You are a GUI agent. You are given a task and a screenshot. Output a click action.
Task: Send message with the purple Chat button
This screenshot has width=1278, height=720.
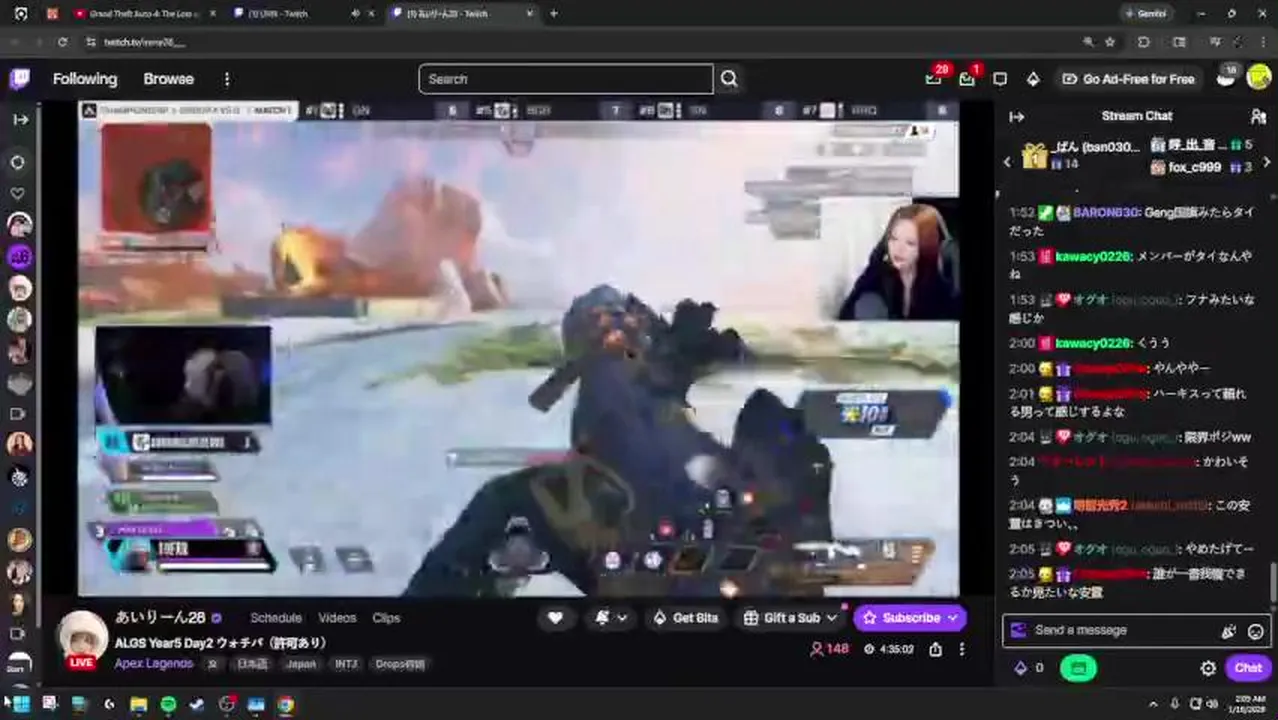click(x=1248, y=668)
